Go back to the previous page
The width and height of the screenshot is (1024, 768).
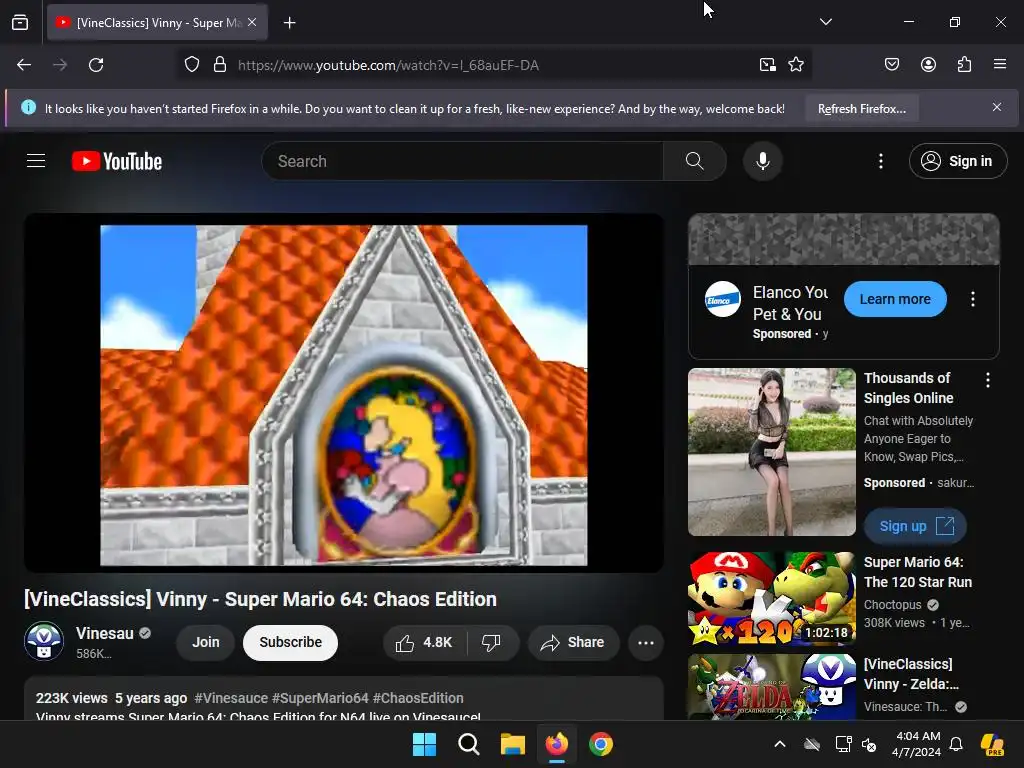(24, 65)
